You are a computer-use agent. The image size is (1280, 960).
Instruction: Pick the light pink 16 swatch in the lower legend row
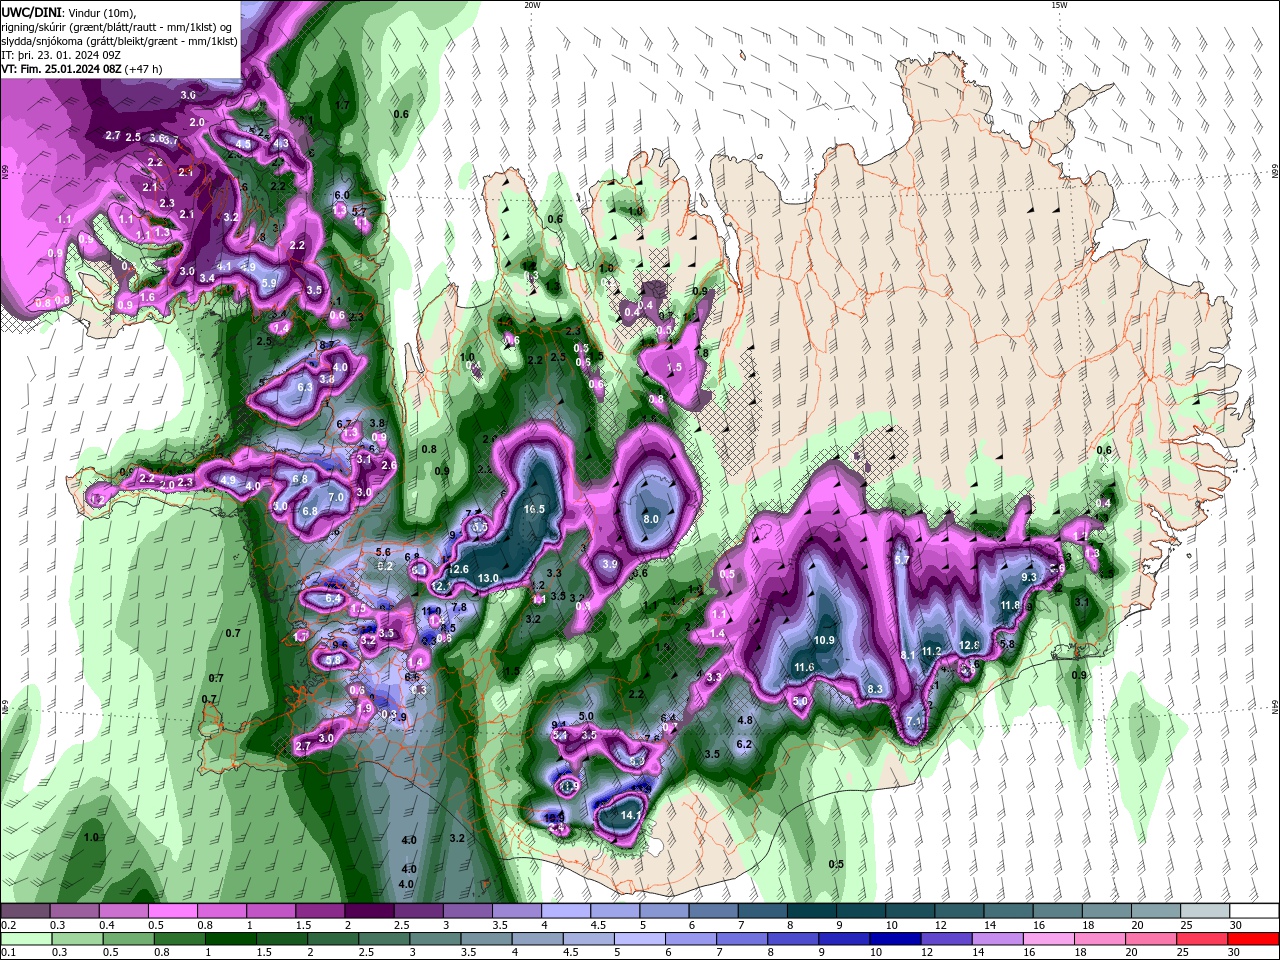pyautogui.click(x=1050, y=939)
